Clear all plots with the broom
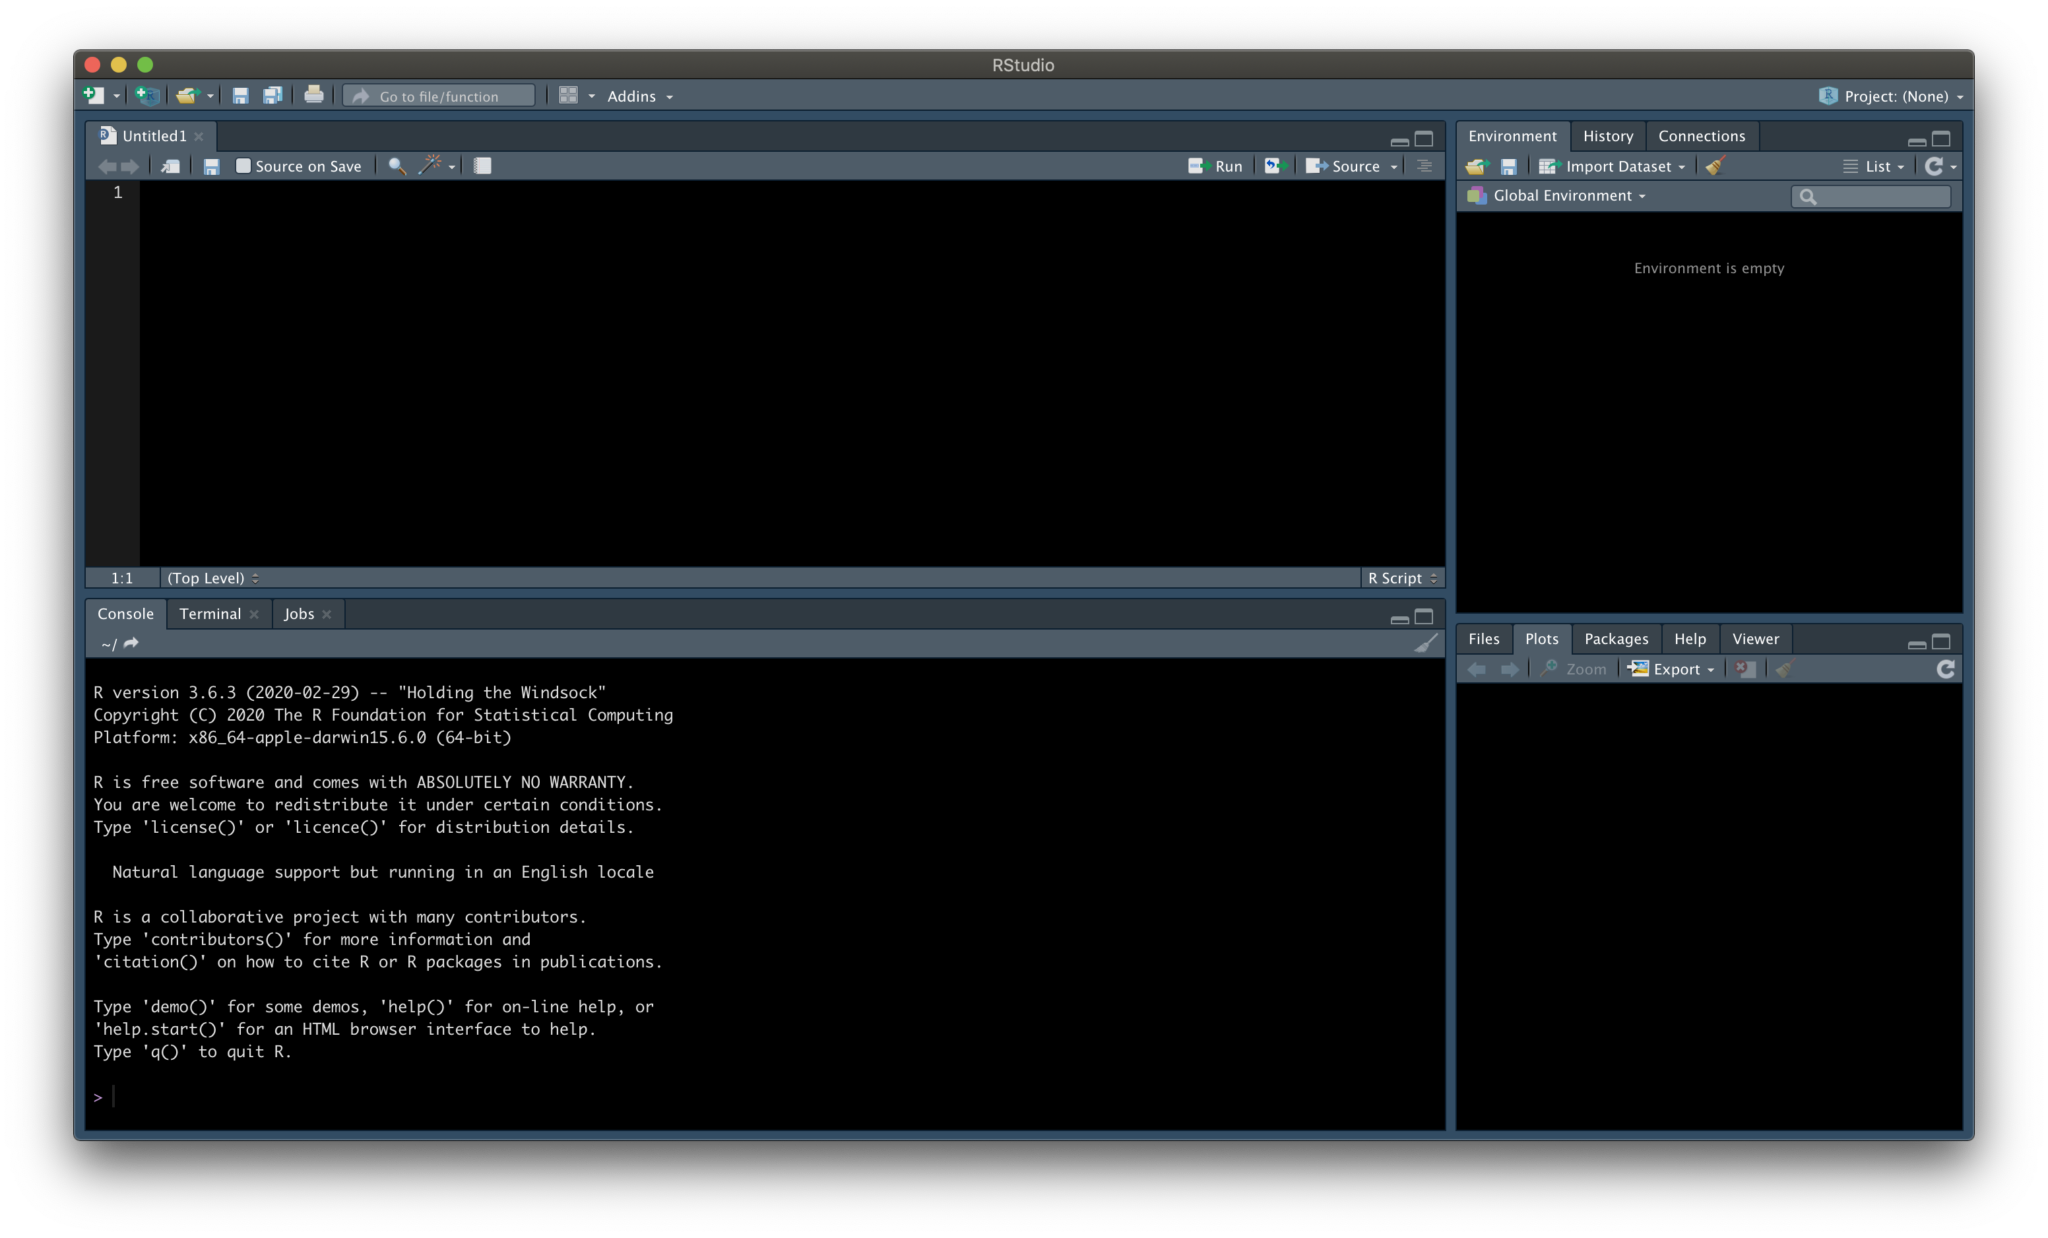Viewport: 2048px width, 1238px height. (x=1785, y=669)
